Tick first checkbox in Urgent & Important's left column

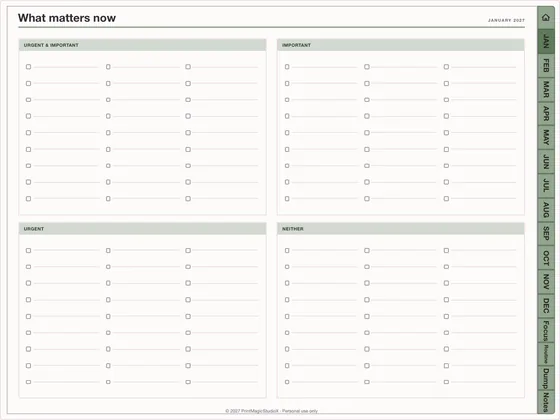point(29,67)
